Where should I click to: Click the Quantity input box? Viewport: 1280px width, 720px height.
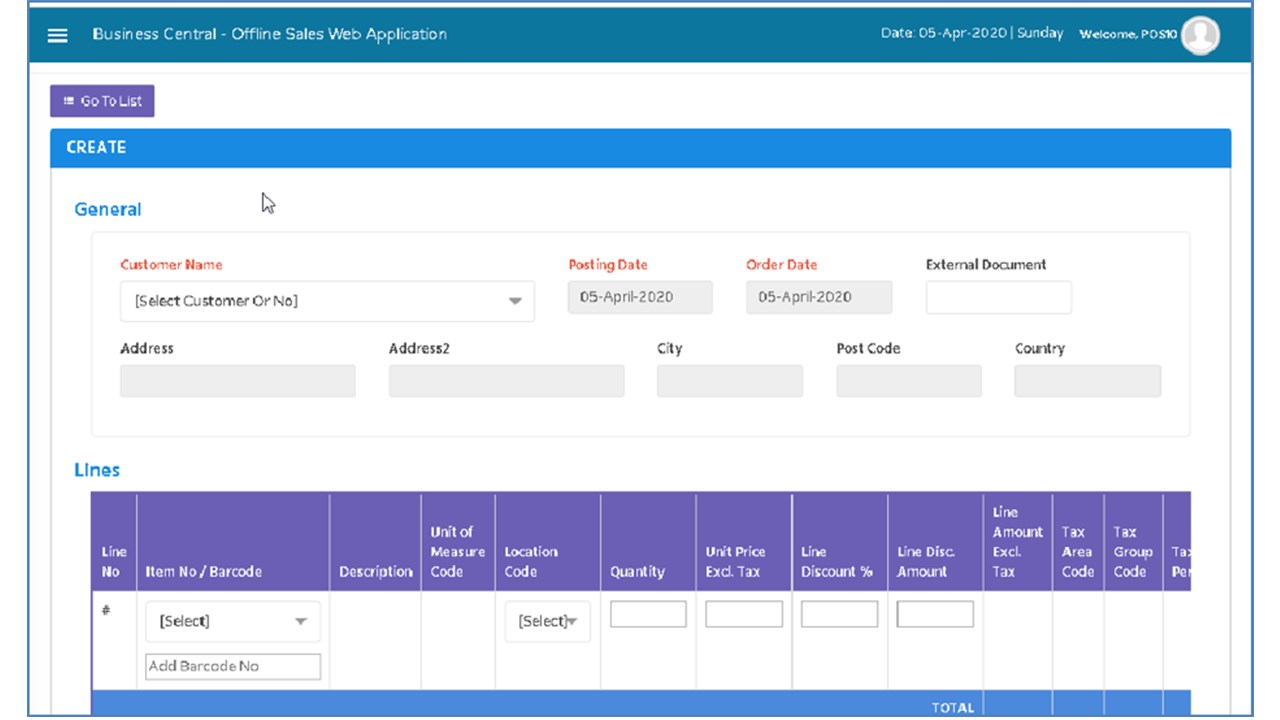(648, 614)
